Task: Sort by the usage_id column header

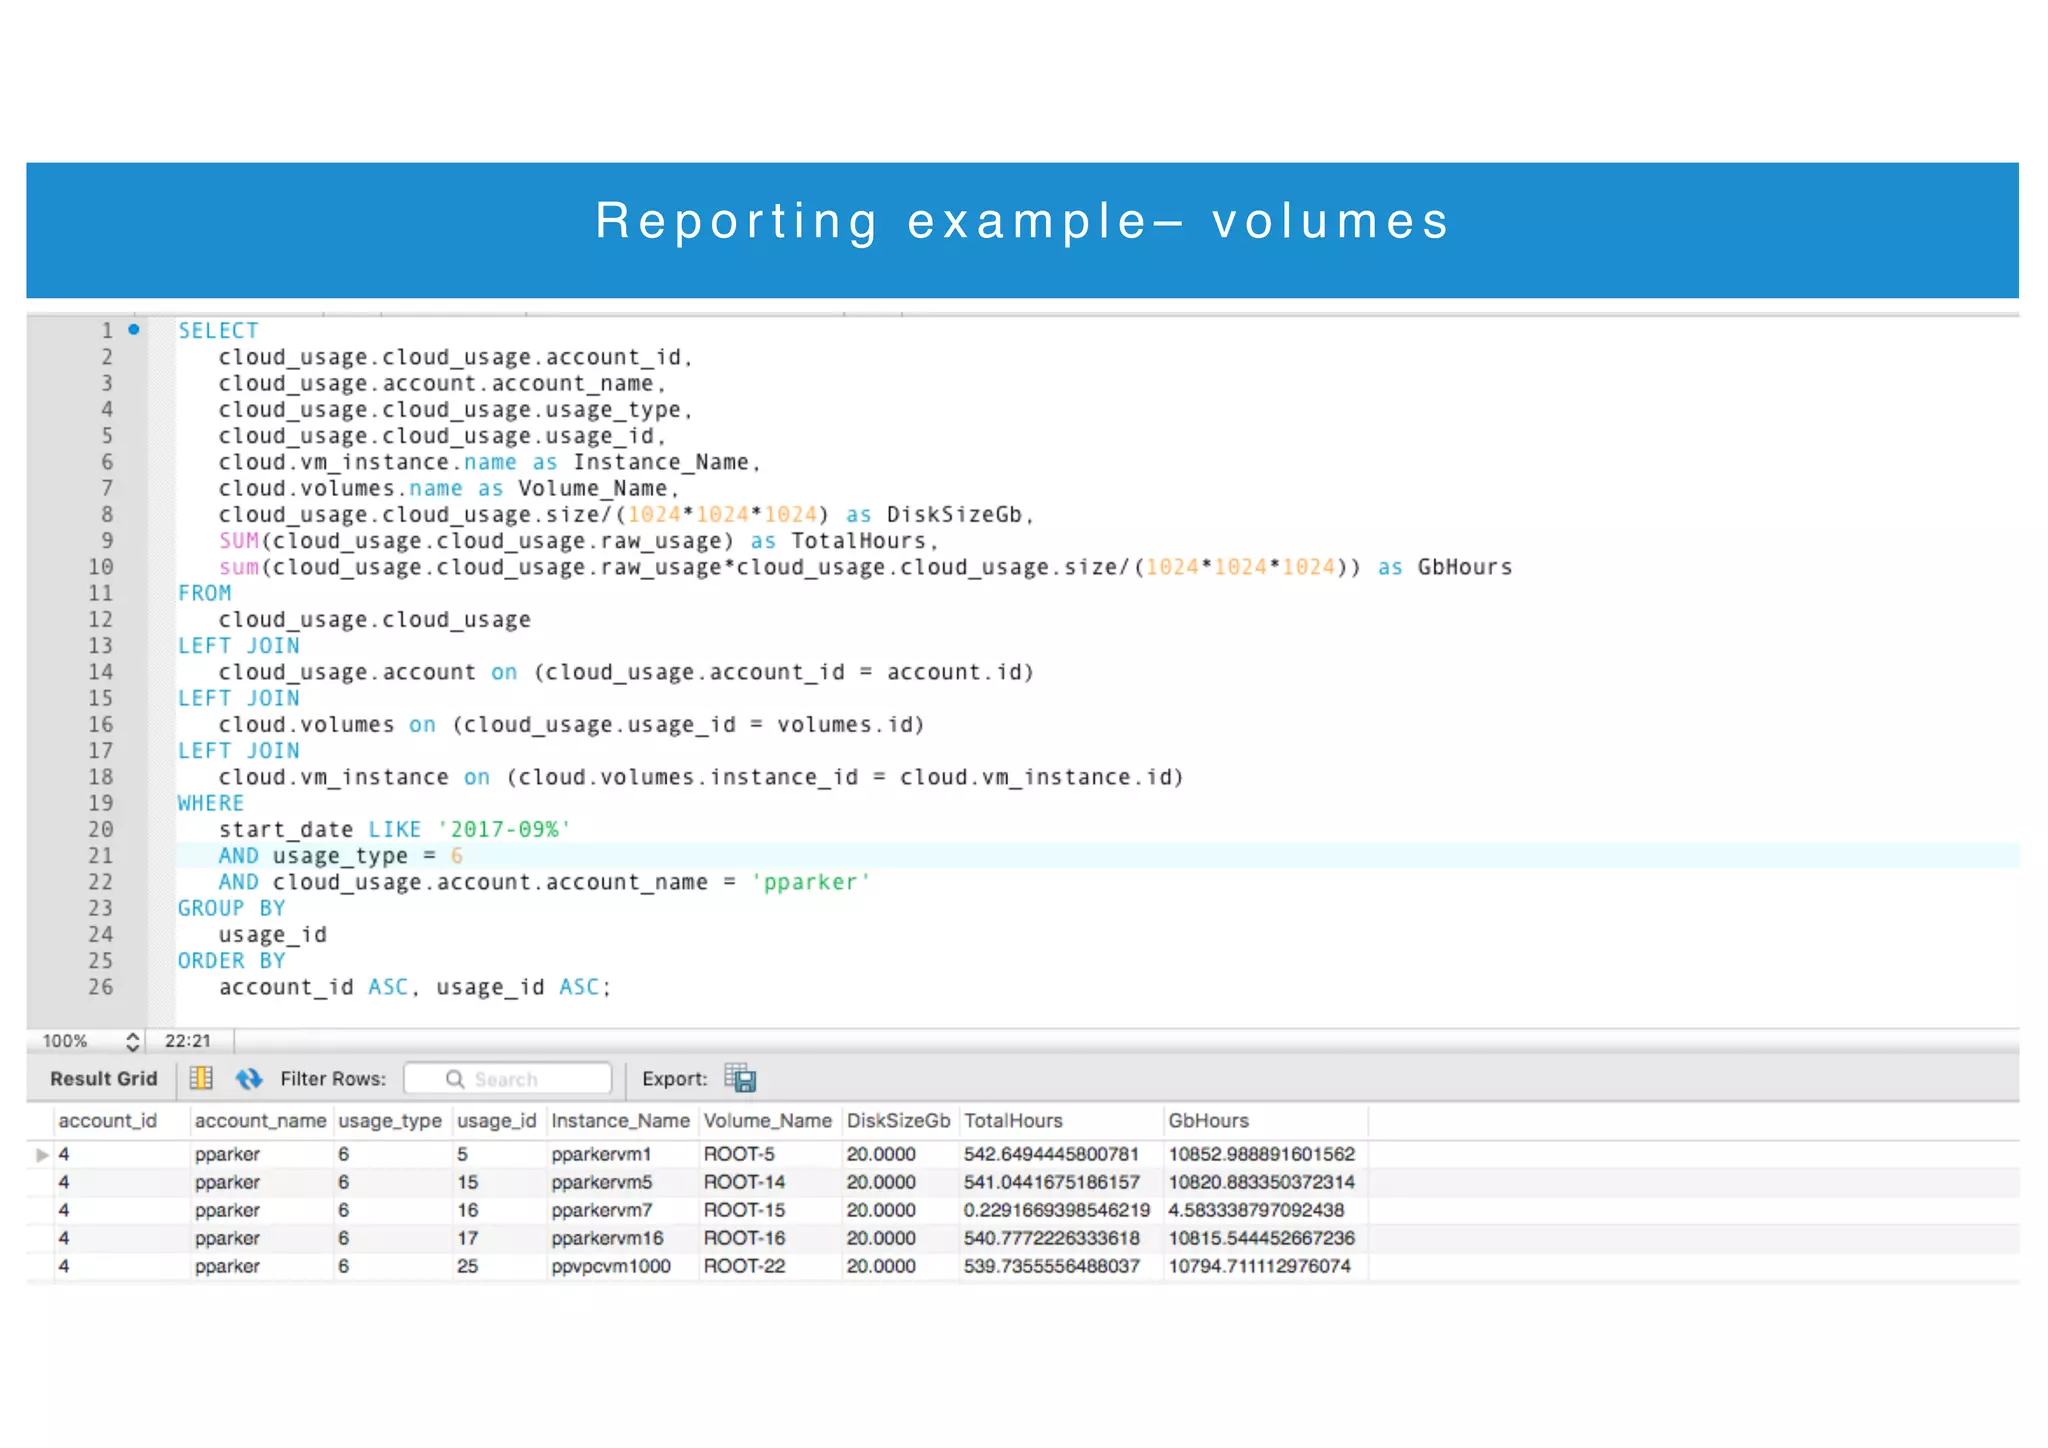Action: click(496, 1121)
